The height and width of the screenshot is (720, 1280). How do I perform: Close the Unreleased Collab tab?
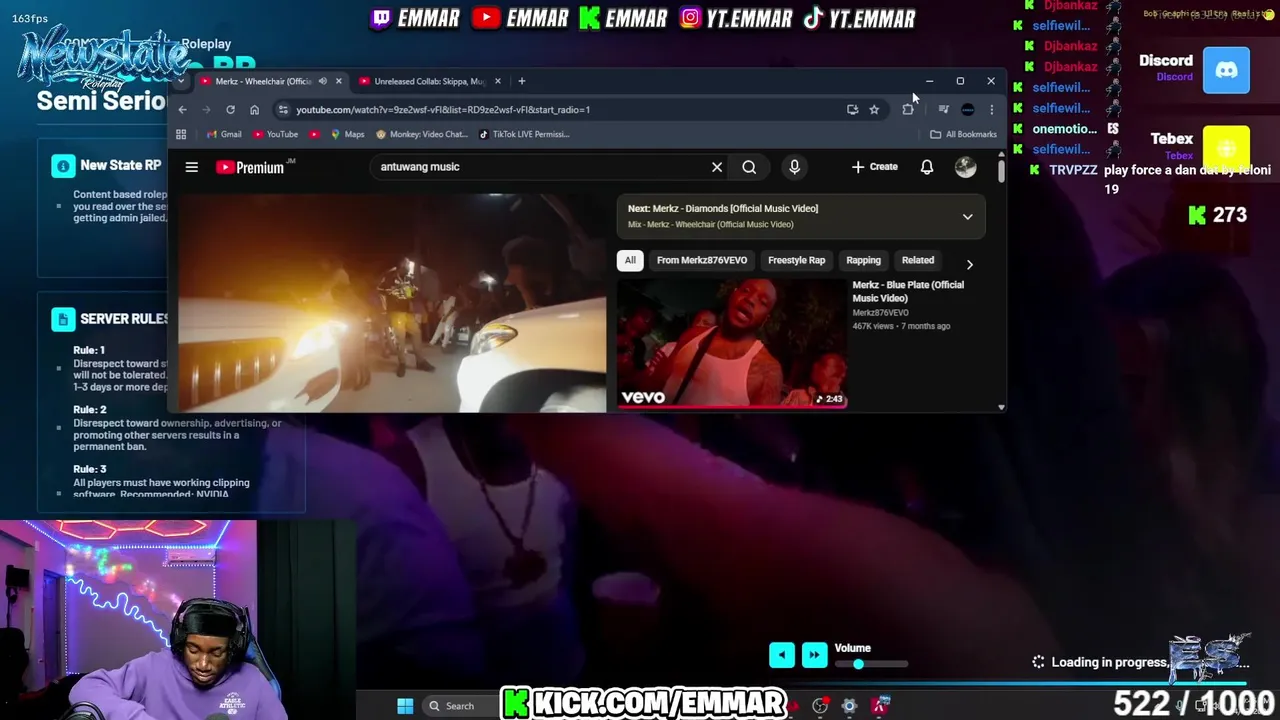coord(497,81)
